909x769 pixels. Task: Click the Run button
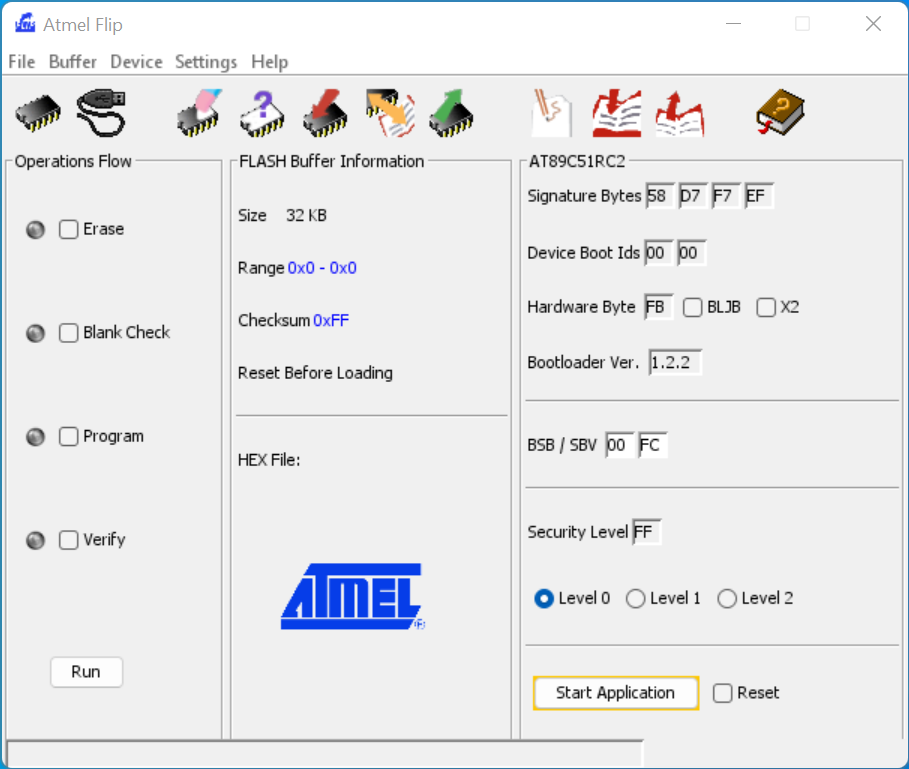pos(86,672)
